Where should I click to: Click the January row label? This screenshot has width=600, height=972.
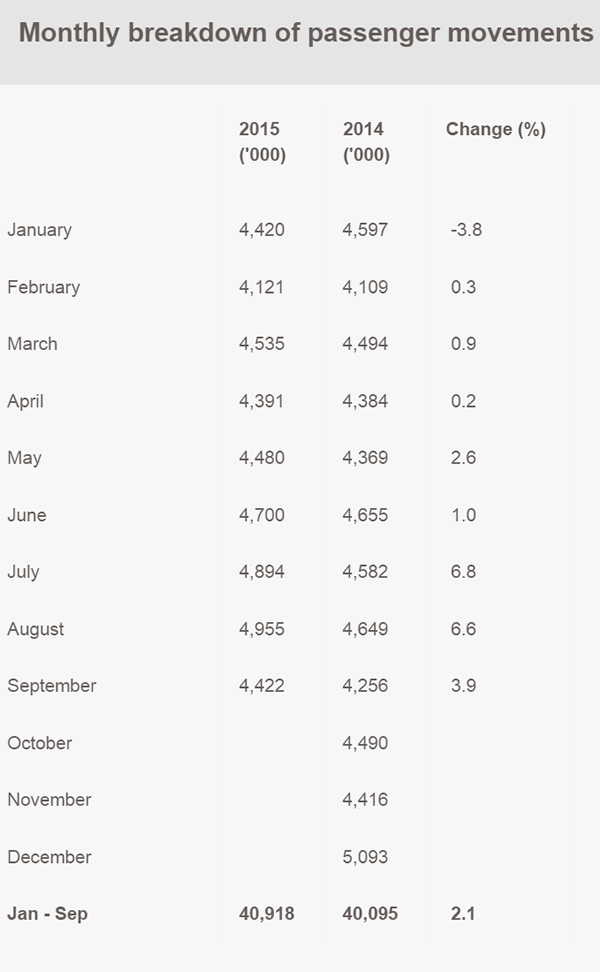40,230
